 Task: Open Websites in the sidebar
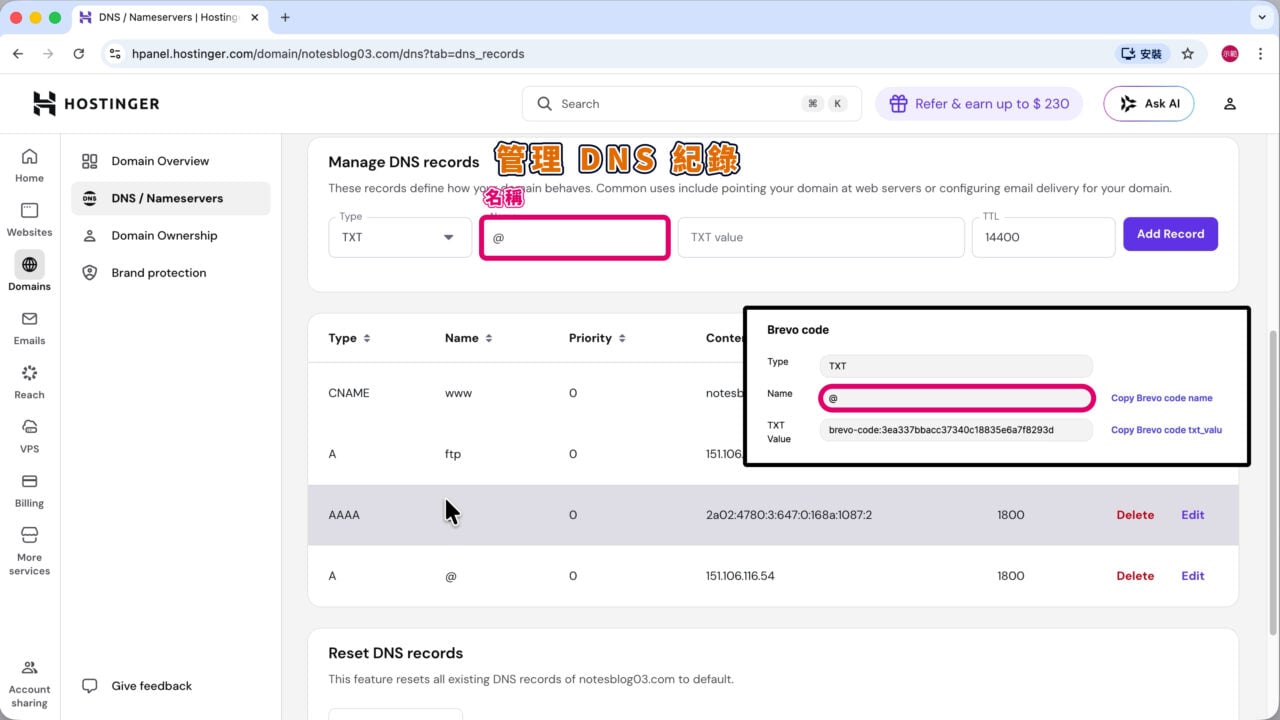click(x=29, y=220)
